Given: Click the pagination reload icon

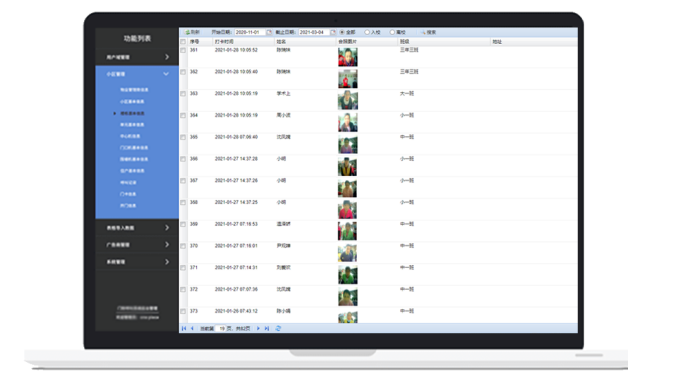Looking at the screenshot, I should click(x=278, y=328).
